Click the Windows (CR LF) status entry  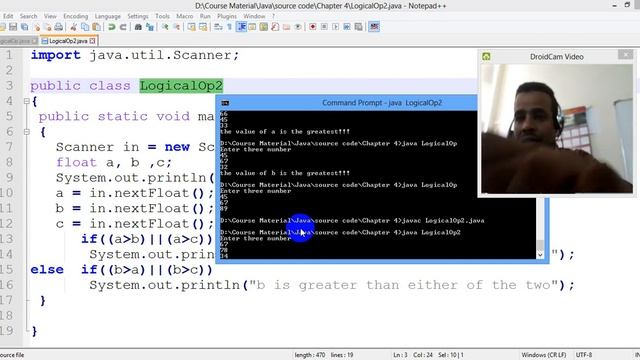point(544,355)
